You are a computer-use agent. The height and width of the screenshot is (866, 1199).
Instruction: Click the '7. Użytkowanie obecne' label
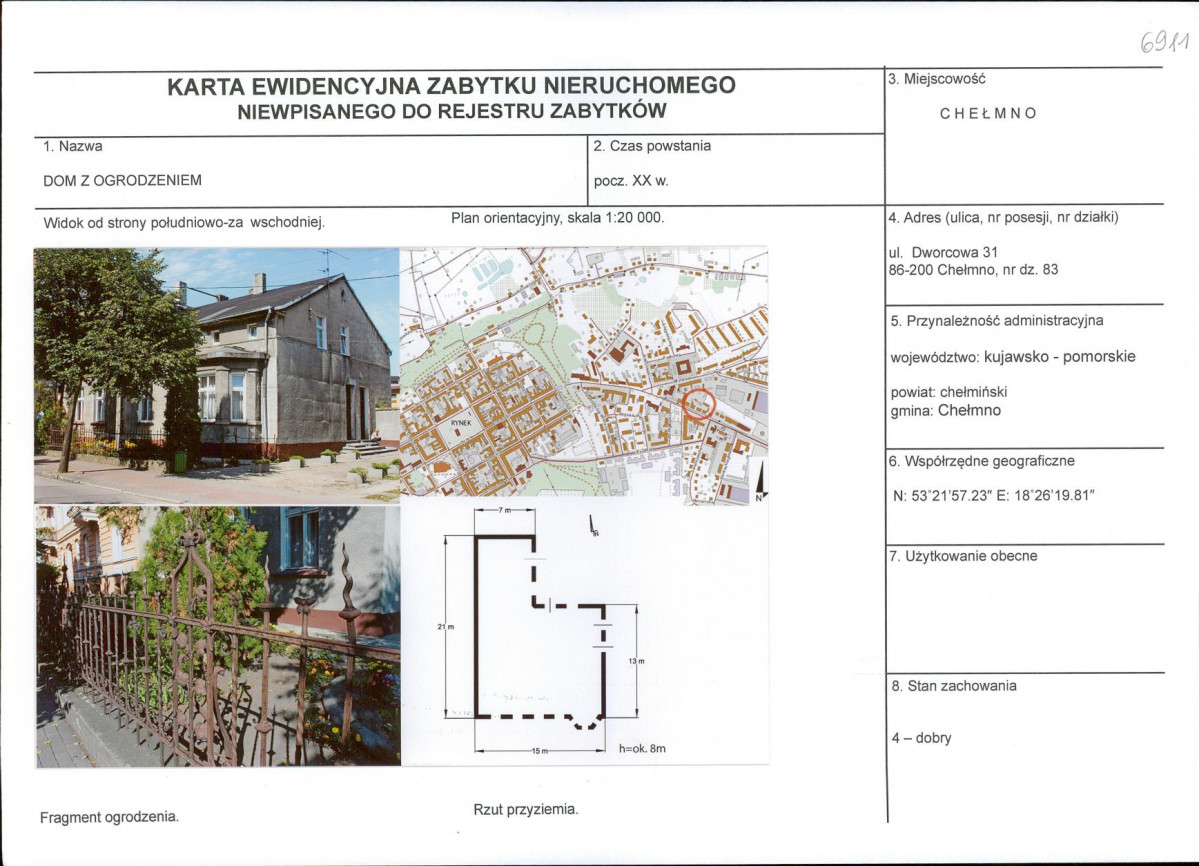tap(963, 556)
